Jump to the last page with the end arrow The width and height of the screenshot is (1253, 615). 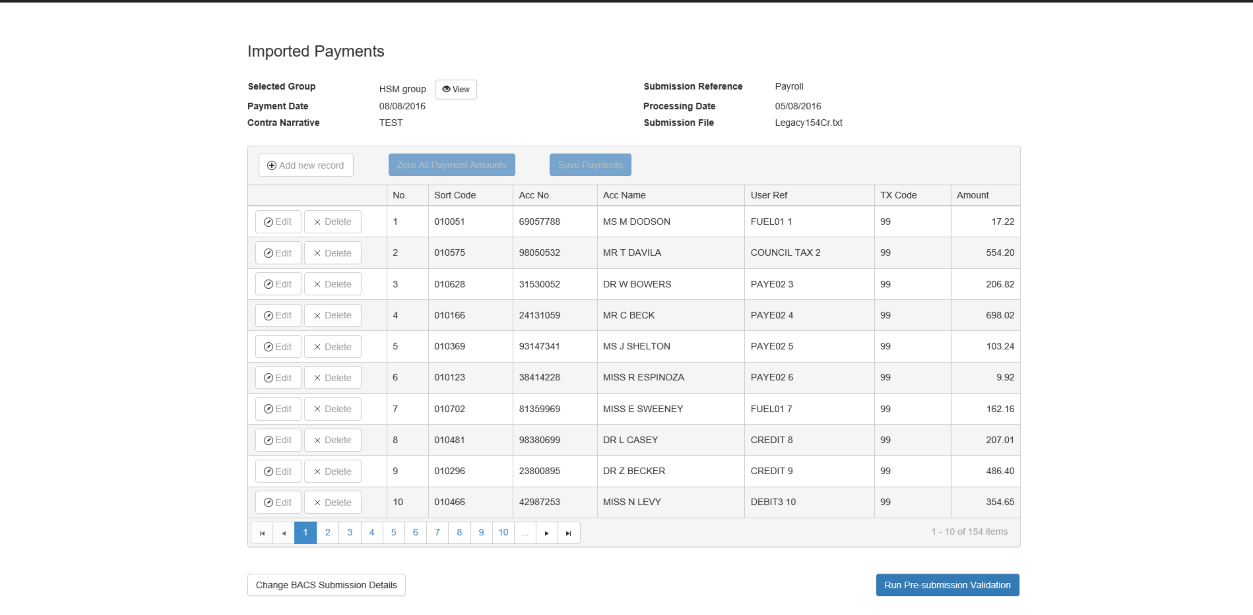click(x=568, y=532)
